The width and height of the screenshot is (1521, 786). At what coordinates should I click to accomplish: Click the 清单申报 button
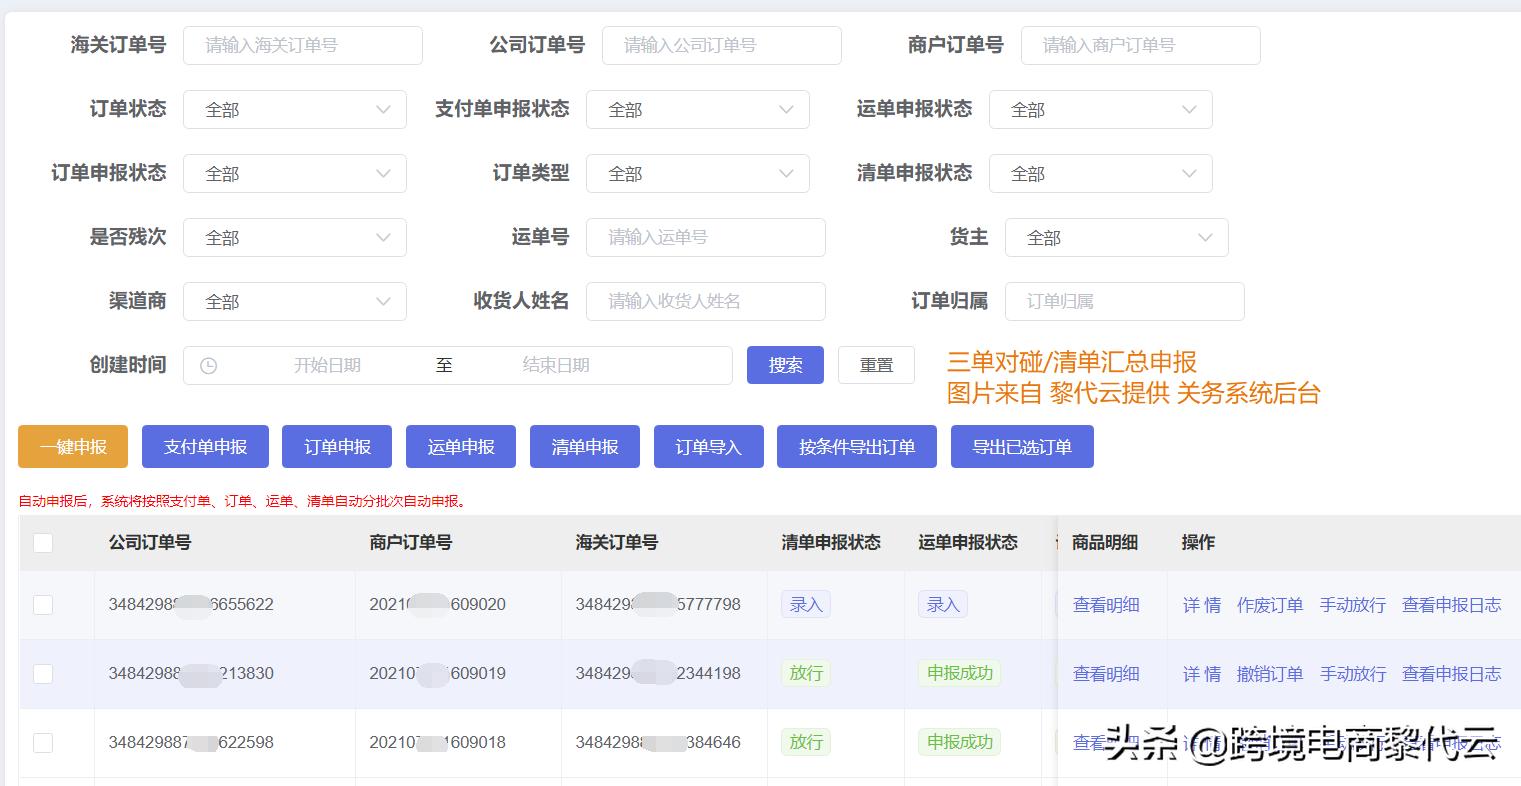click(584, 446)
